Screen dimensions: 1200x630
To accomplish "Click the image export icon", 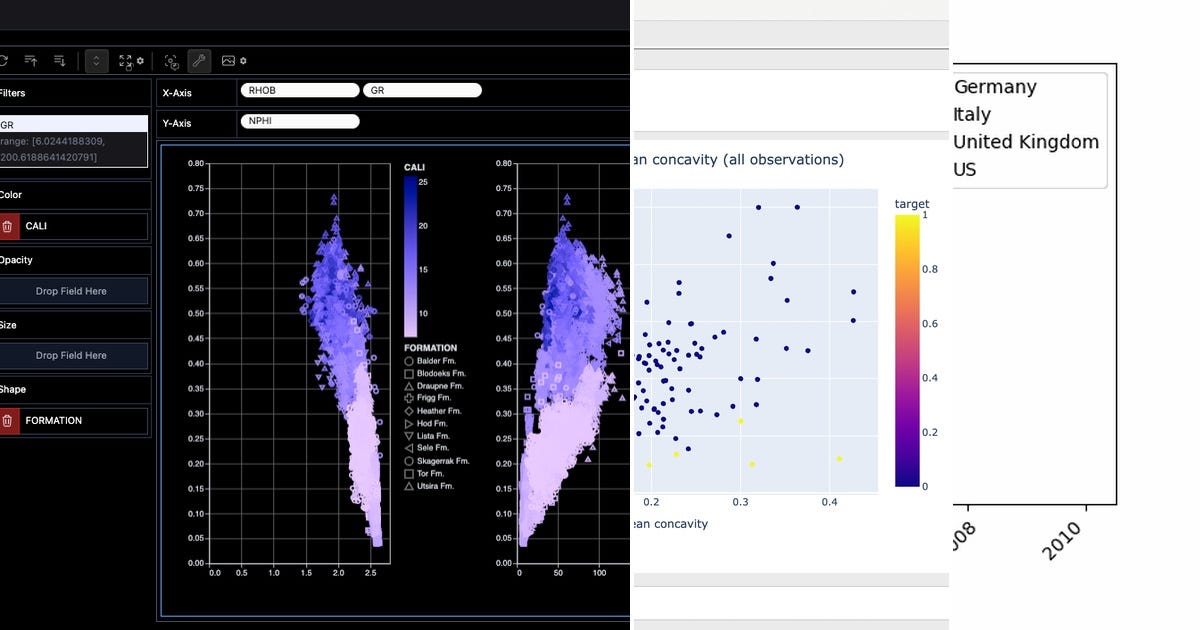I will pyautogui.click(x=227, y=60).
